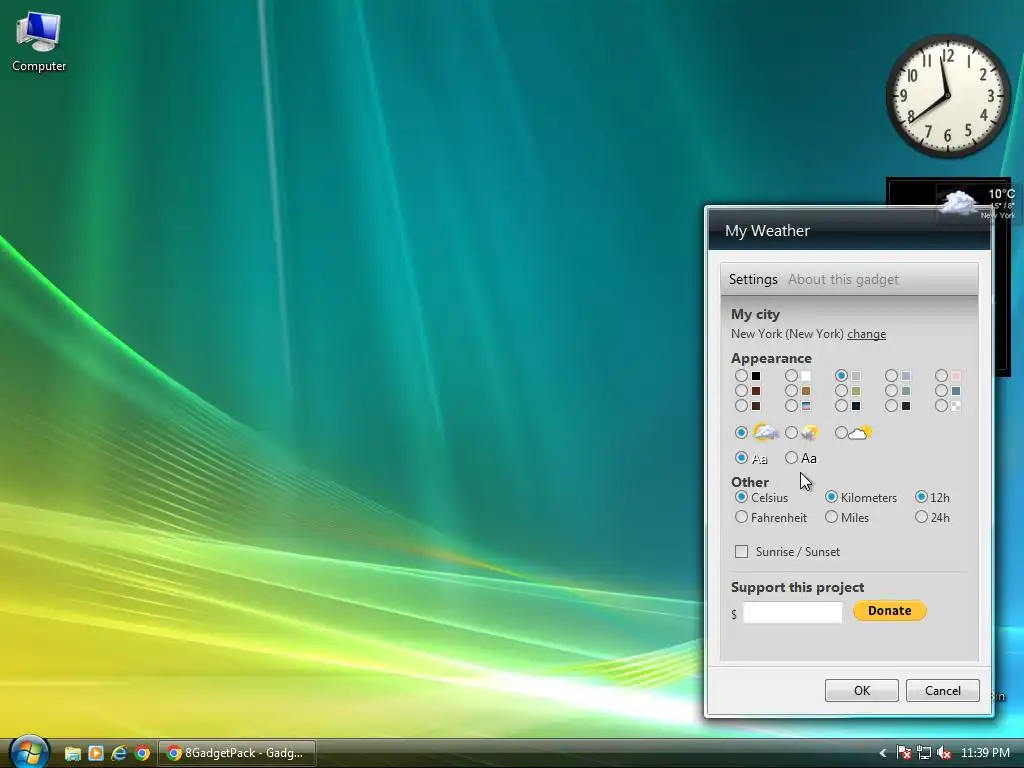Screen dimensions: 1024x768
Task: Select the 24h time format
Action: 921,517
